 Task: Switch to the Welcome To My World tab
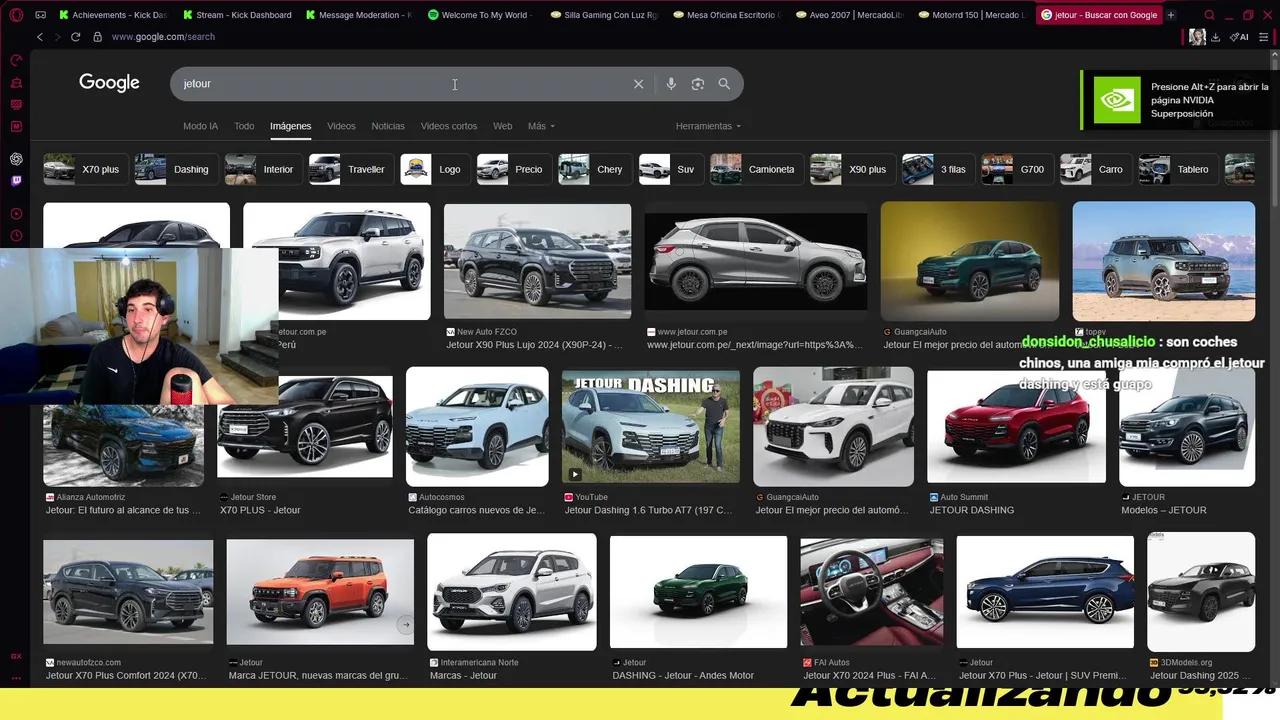[479, 15]
